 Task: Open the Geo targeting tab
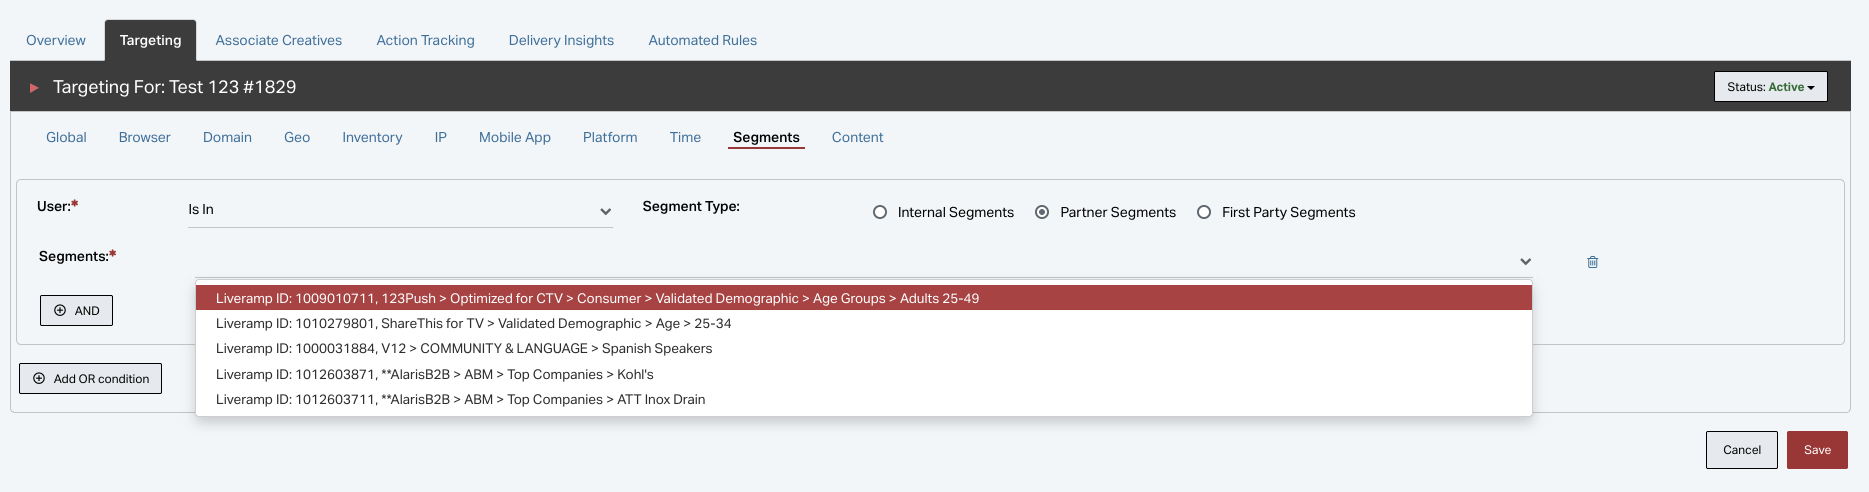pos(297,137)
